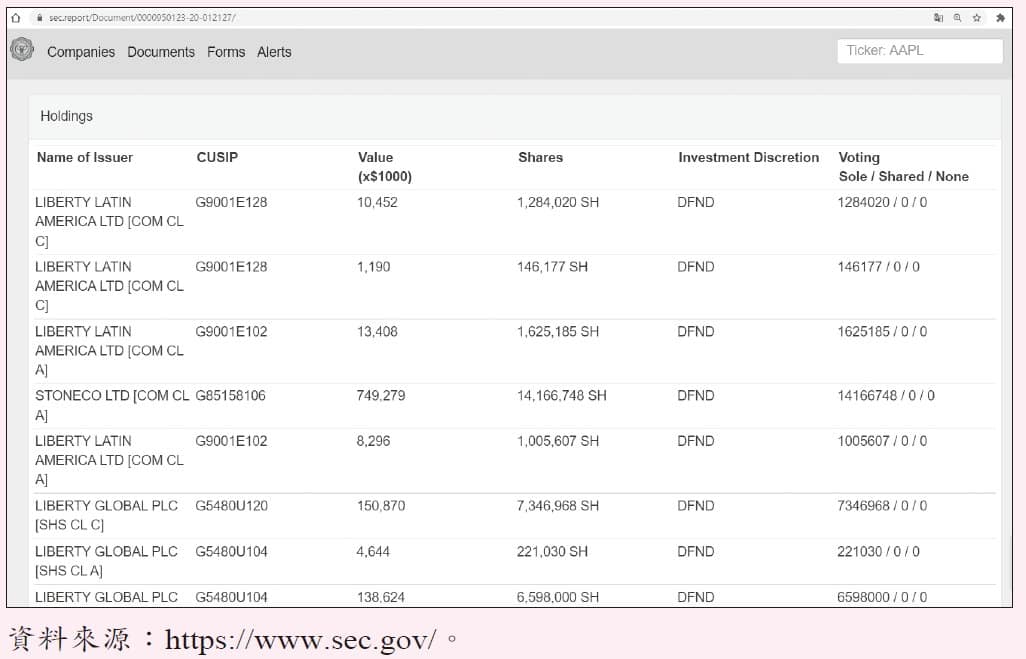Click voting figure 7346968 / 0 / 0
Viewport: 1026px width, 659px height.
882,506
